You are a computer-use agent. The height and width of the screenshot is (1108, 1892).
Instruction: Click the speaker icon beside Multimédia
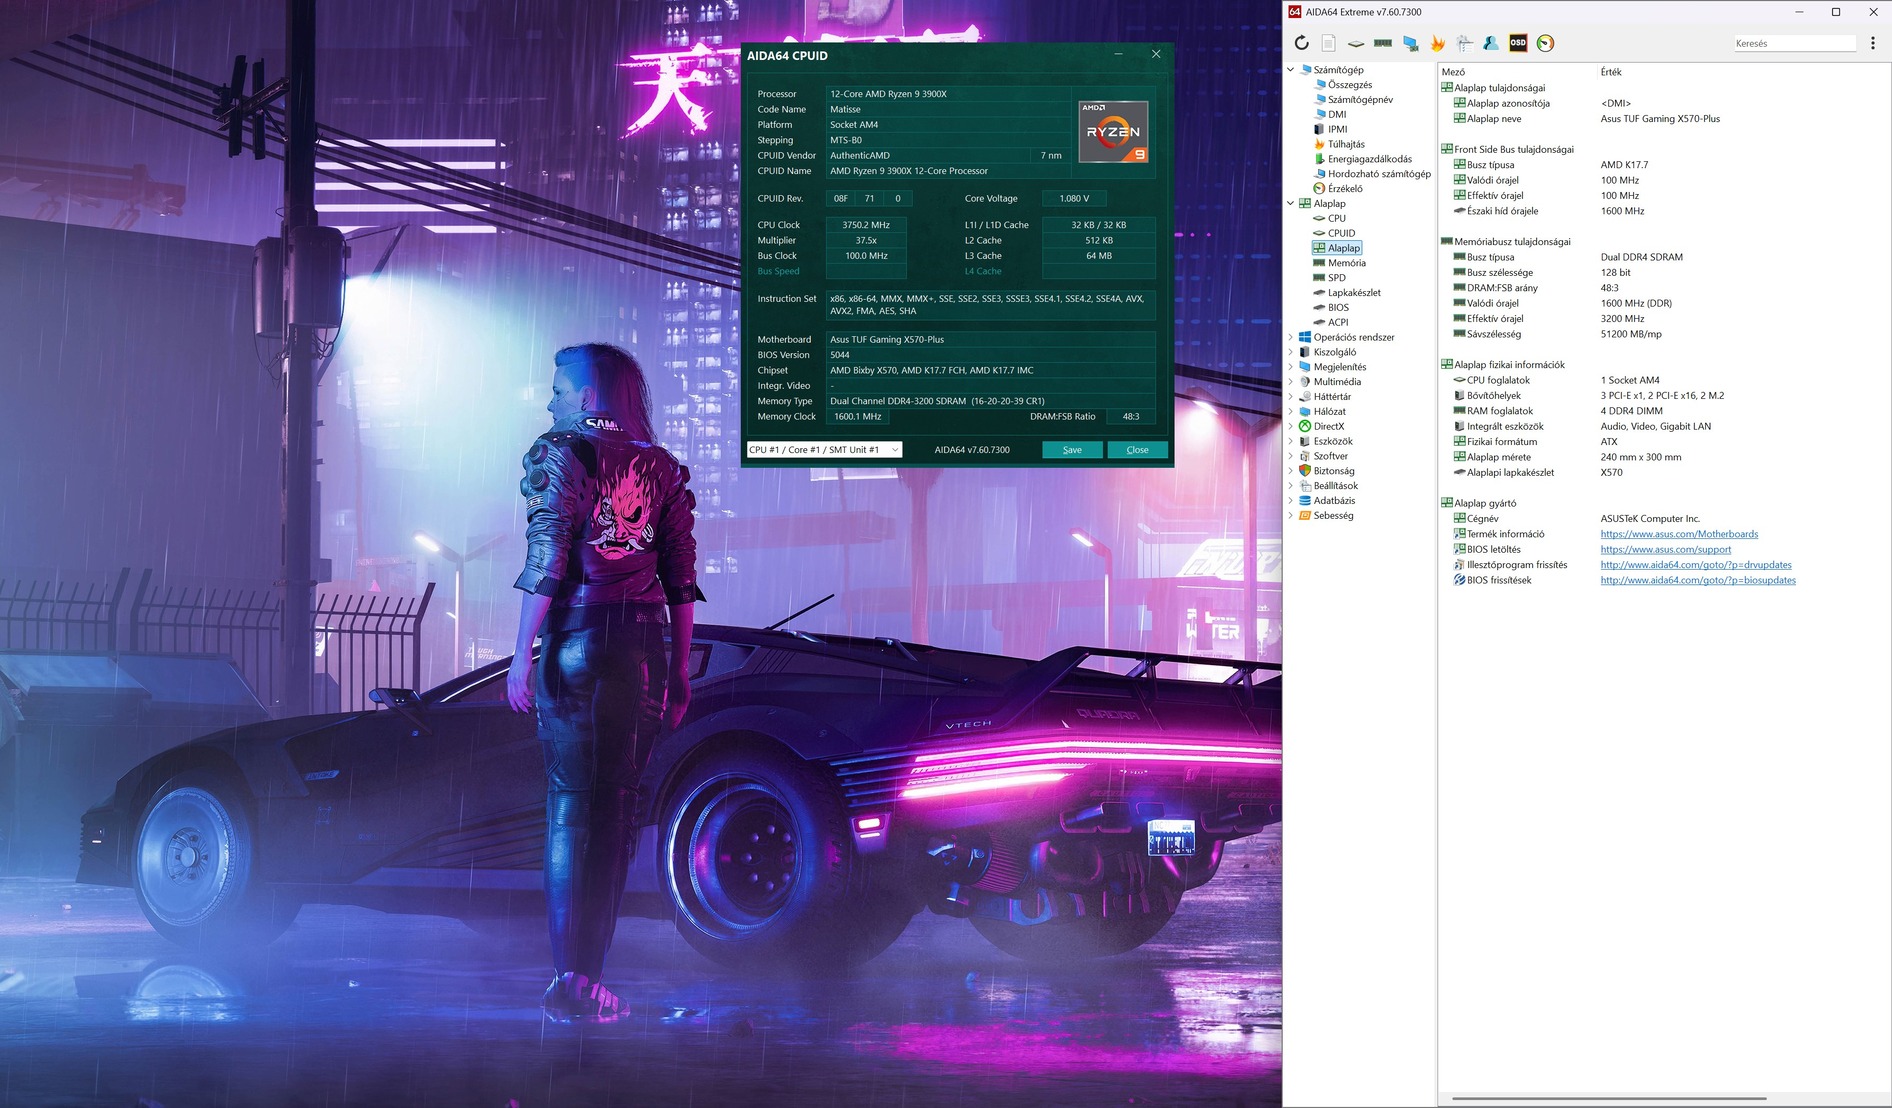pyautogui.click(x=1305, y=381)
